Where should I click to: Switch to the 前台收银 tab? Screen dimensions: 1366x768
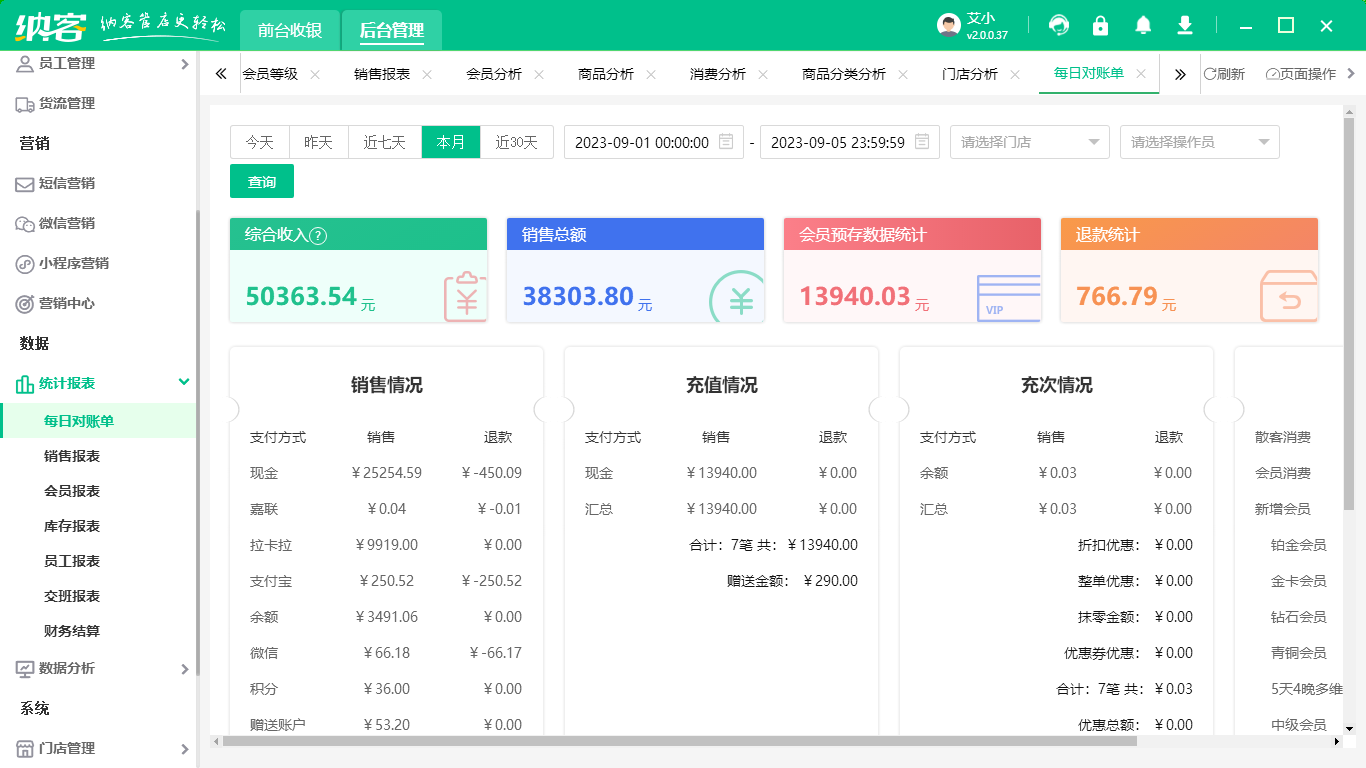pyautogui.click(x=290, y=31)
